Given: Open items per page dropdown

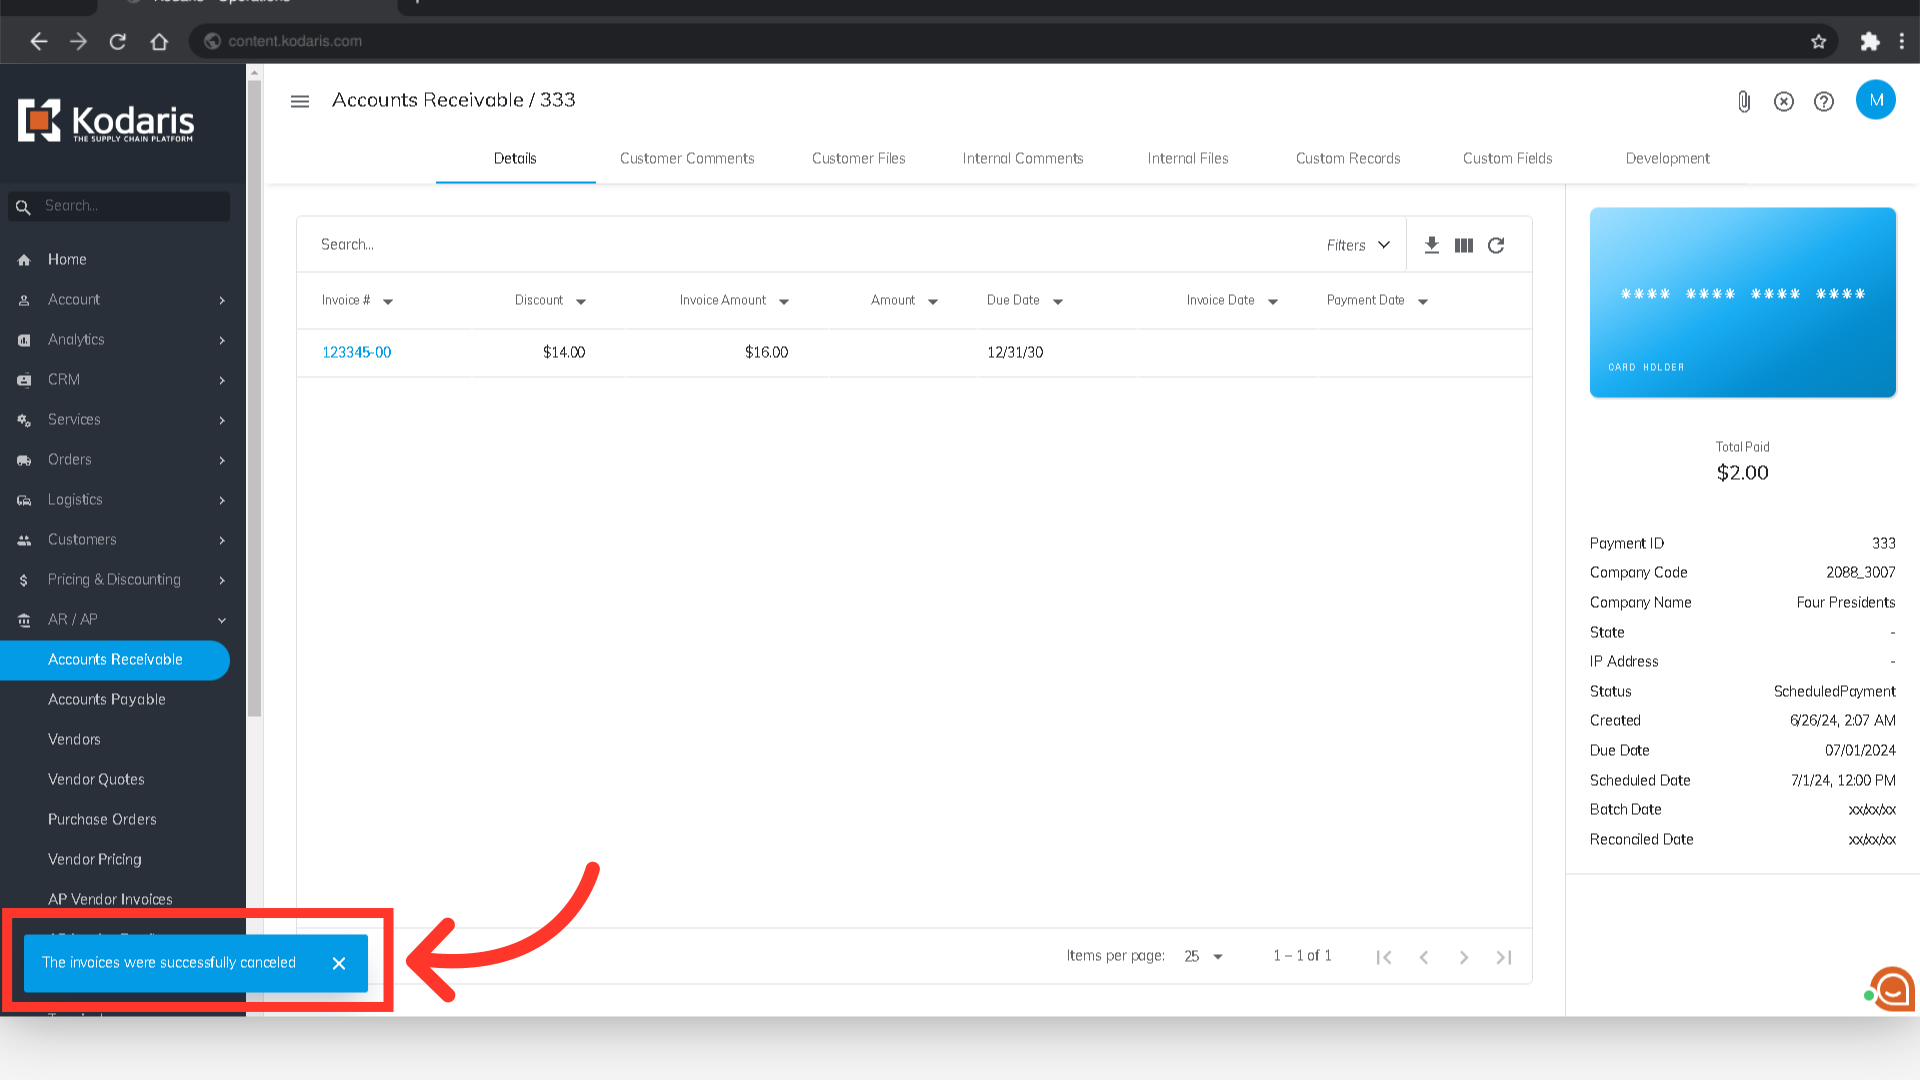Looking at the screenshot, I should [x=1203, y=956].
